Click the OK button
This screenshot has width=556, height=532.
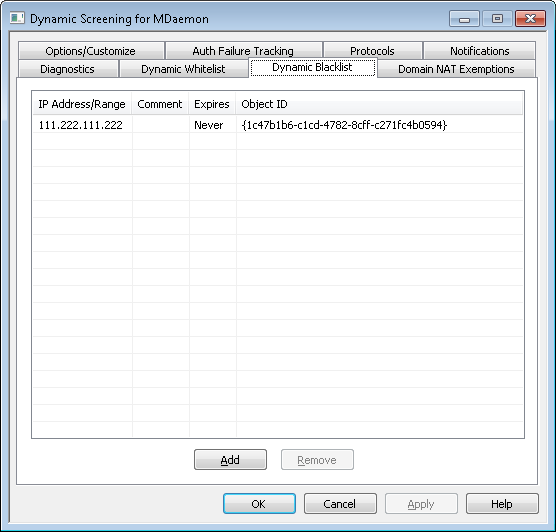(x=259, y=504)
